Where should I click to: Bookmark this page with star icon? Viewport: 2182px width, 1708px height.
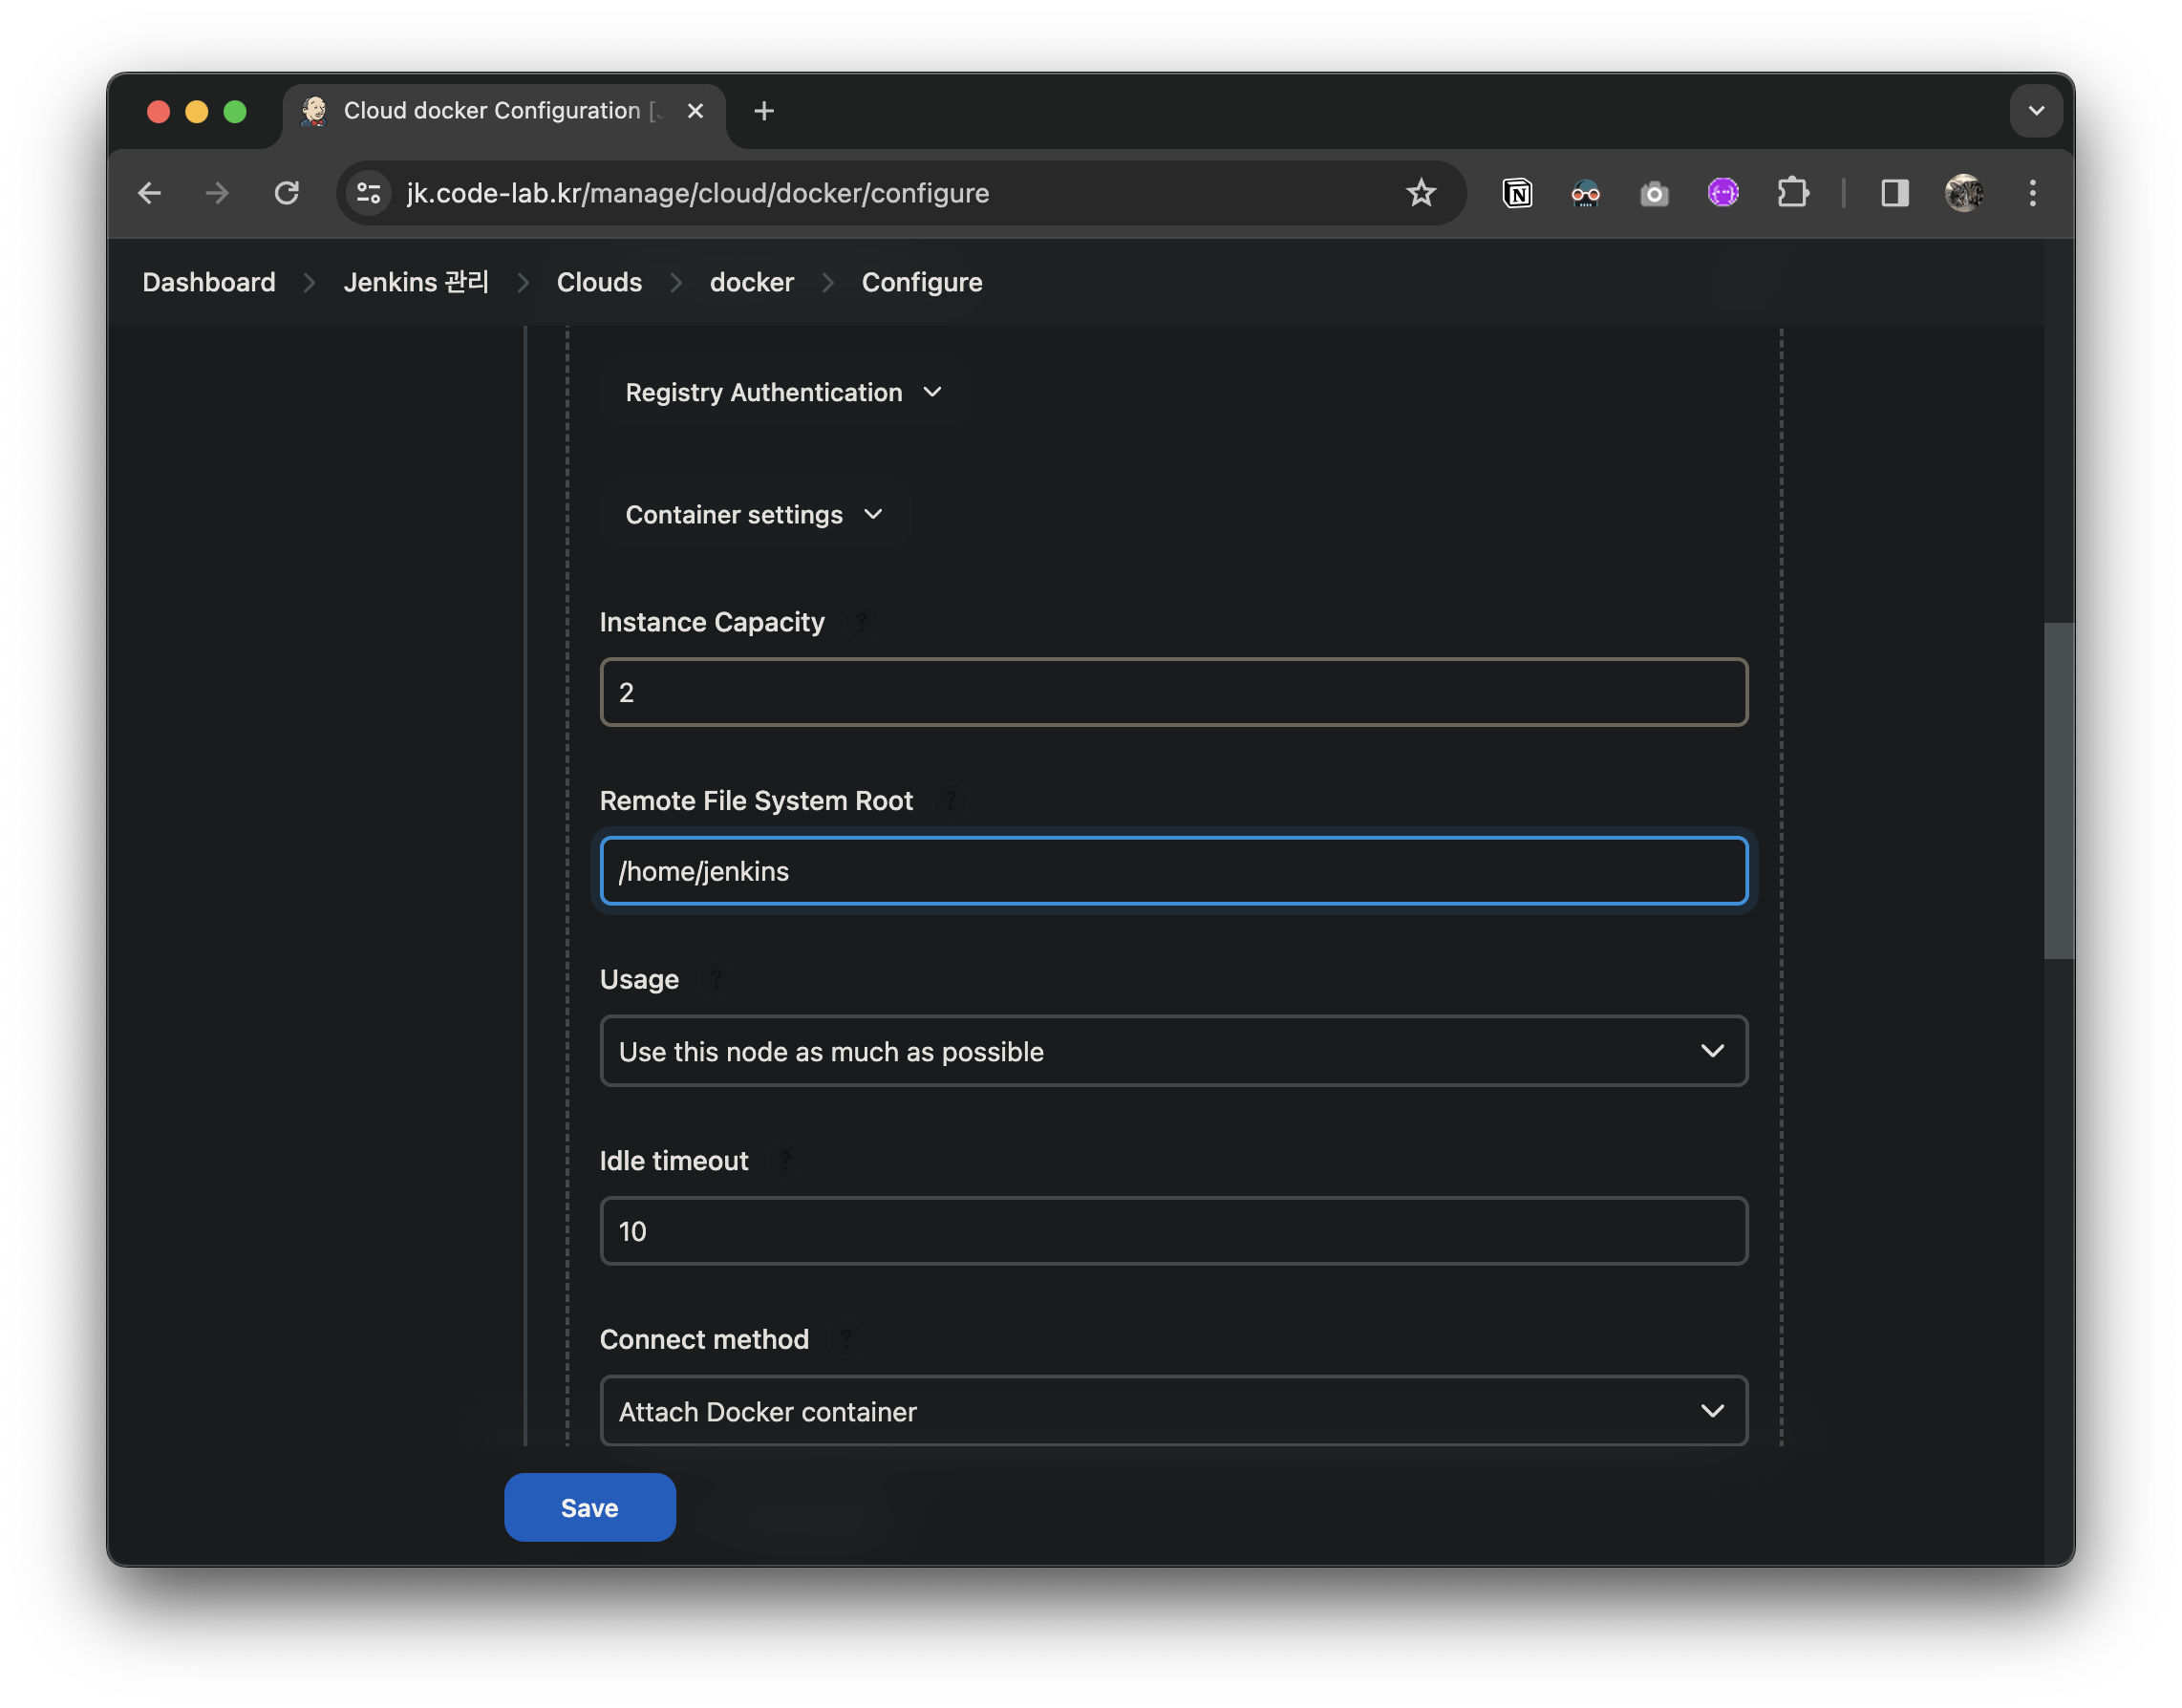click(x=1420, y=193)
